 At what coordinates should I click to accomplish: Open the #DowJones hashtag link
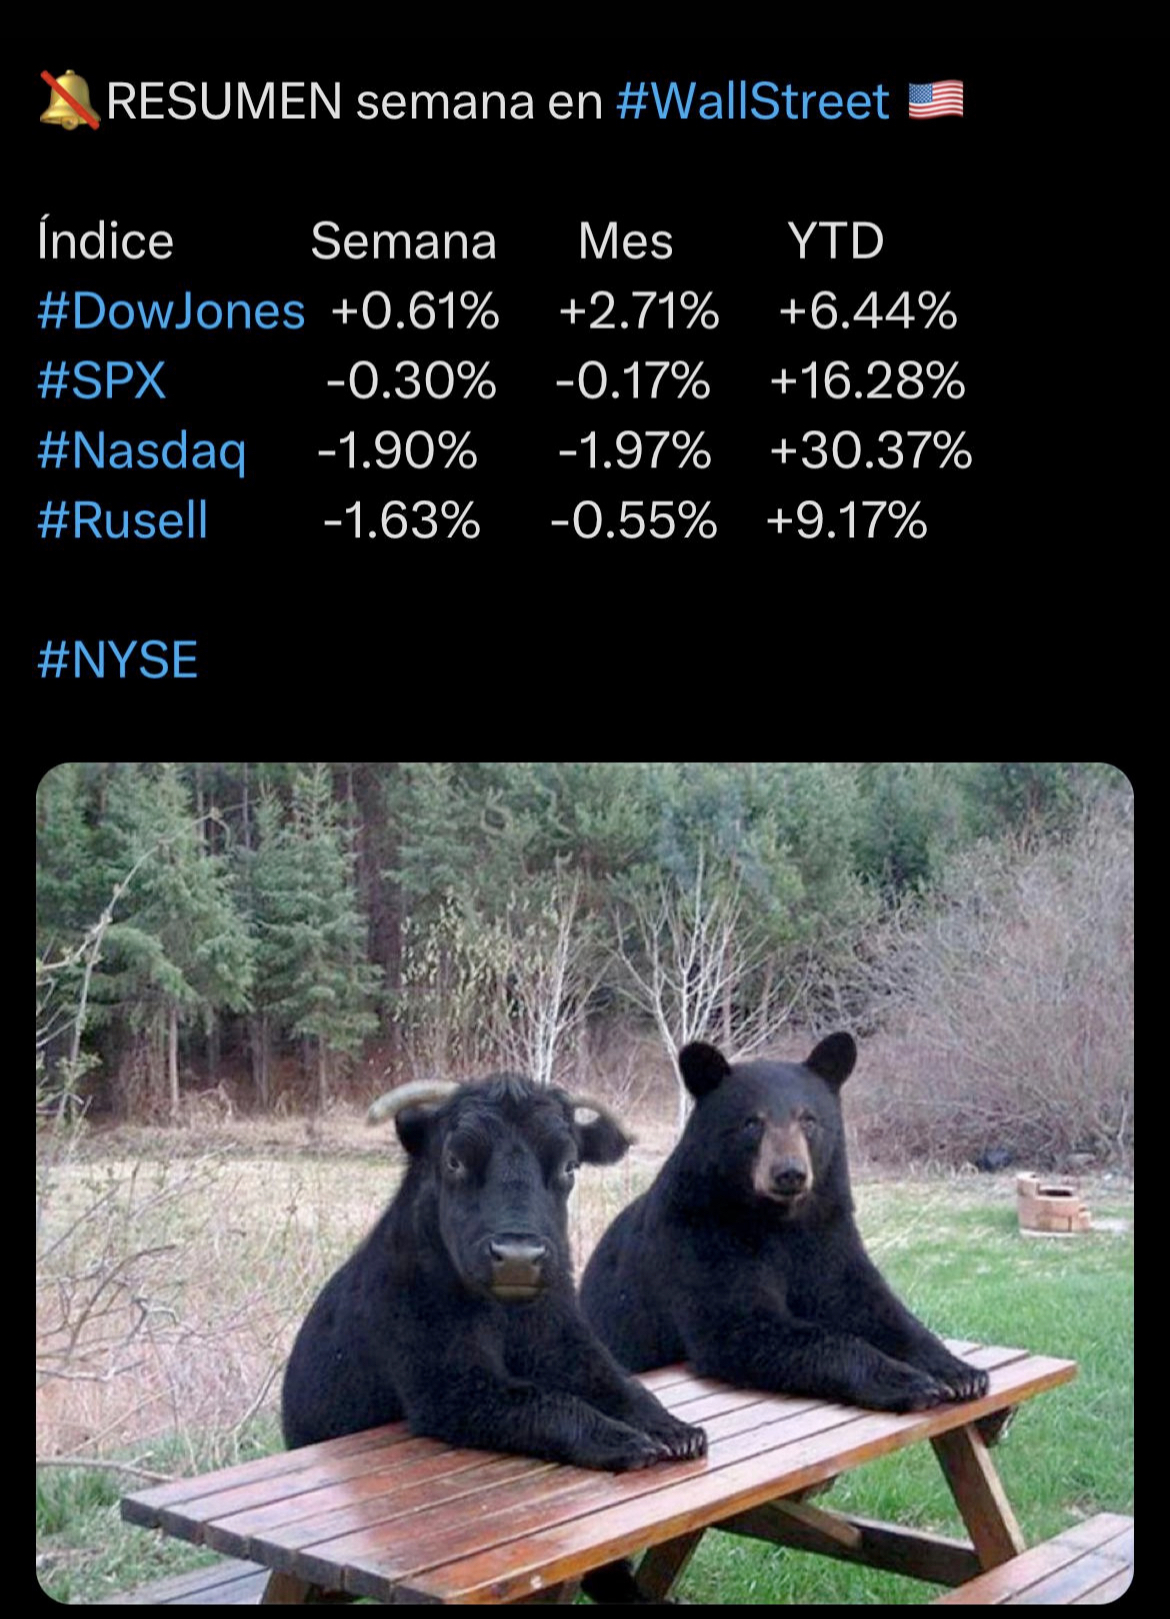pos(171,311)
